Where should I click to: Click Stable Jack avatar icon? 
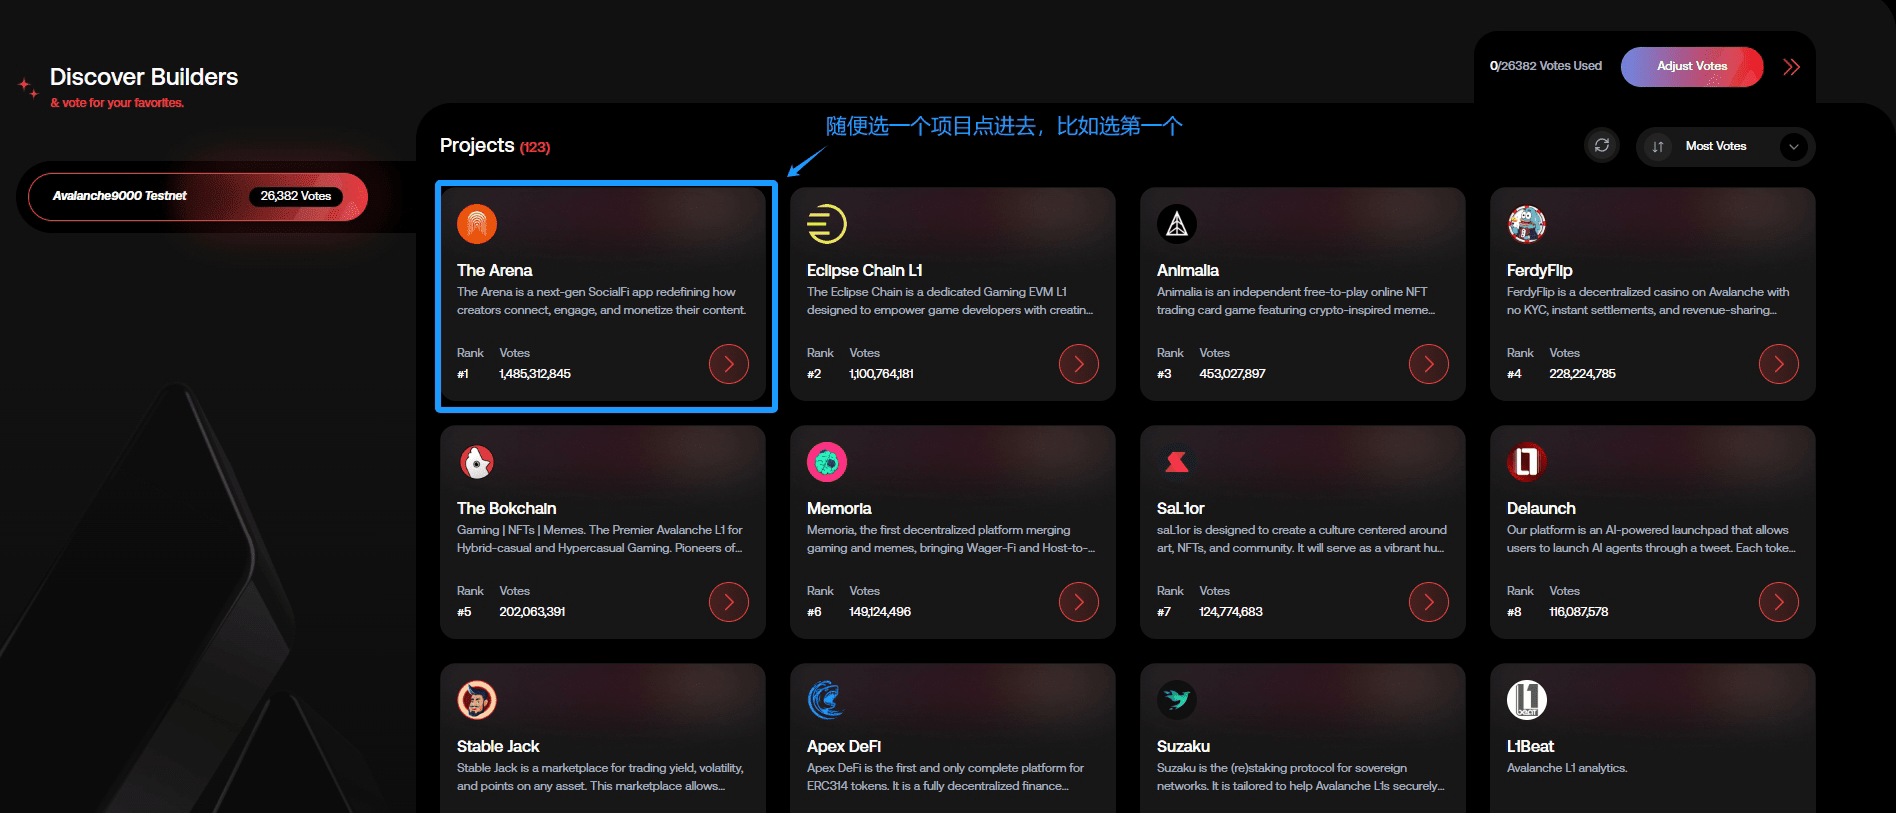point(477,700)
